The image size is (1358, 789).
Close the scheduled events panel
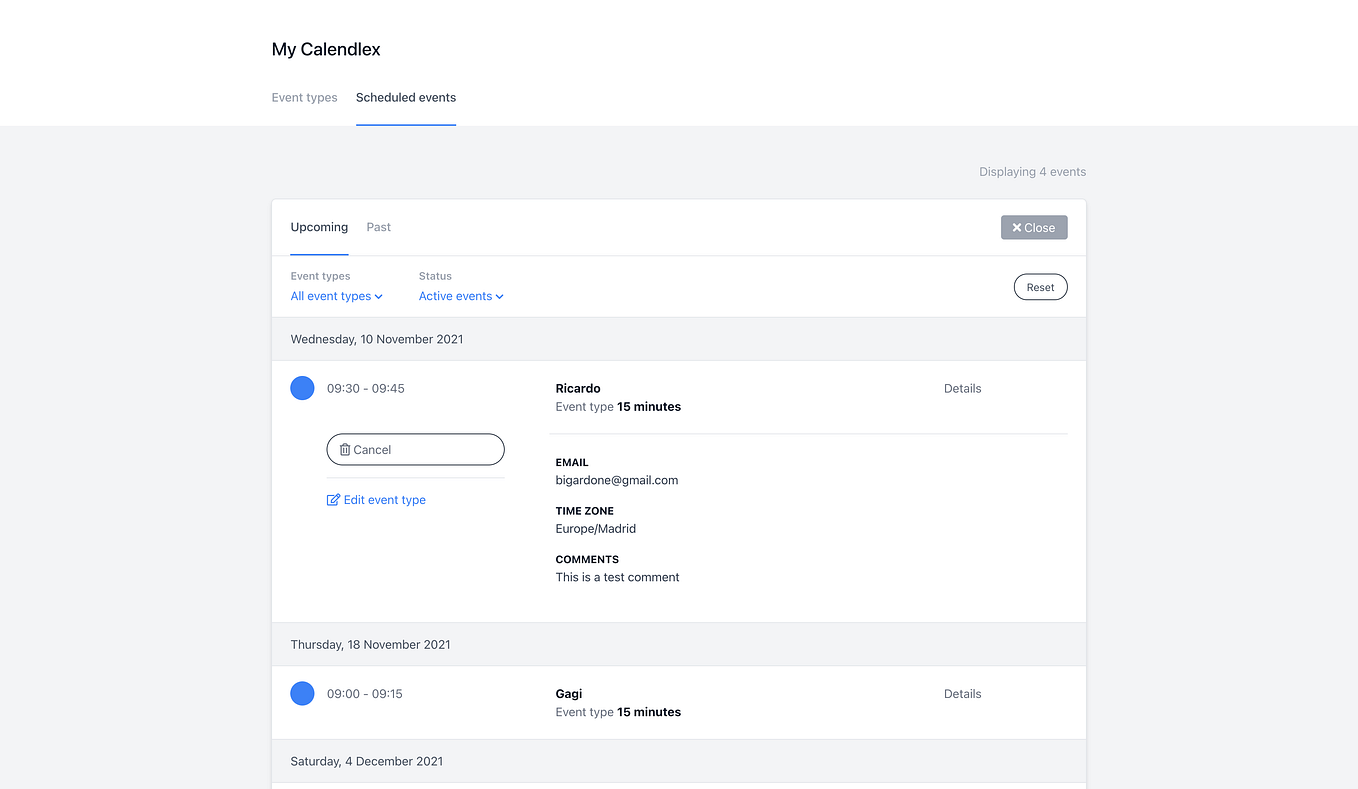(1034, 227)
